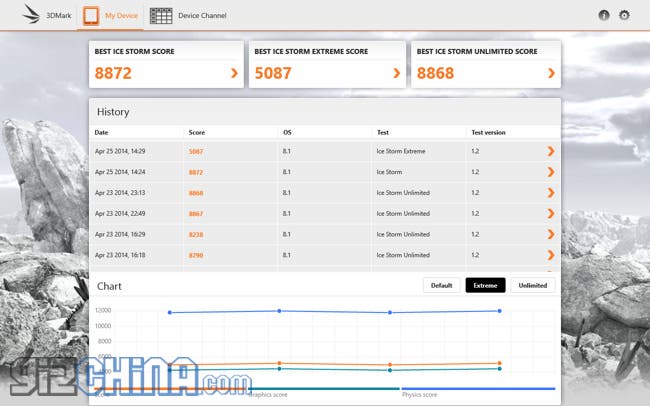The height and width of the screenshot is (406, 650).
Task: Click the 8872 best Ice Storm score
Action: click(x=113, y=73)
